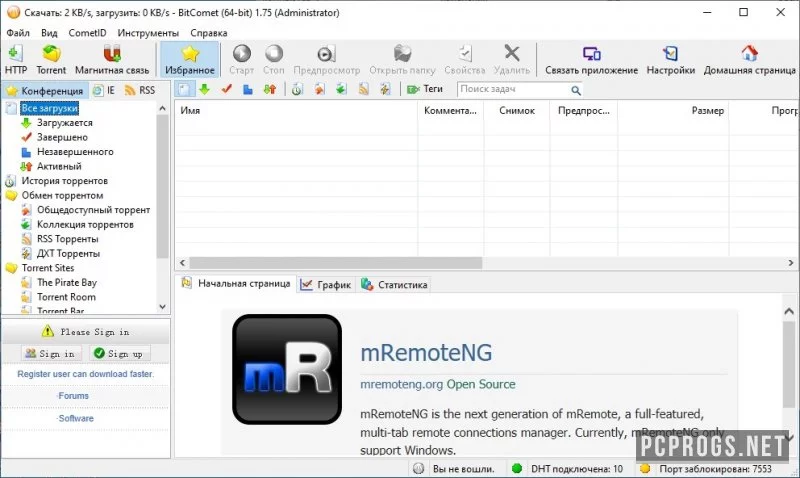Switch to the Начальная страница tab
Screen dimensions: 800x478
click(x=236, y=284)
